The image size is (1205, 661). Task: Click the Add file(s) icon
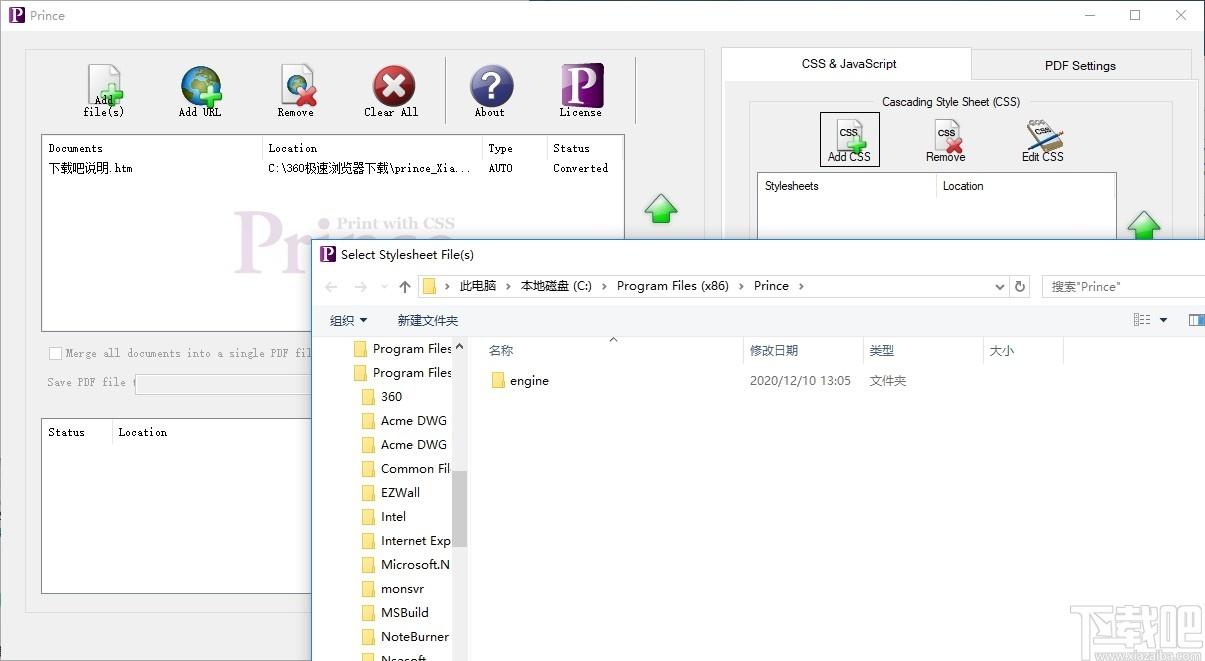coord(104,87)
